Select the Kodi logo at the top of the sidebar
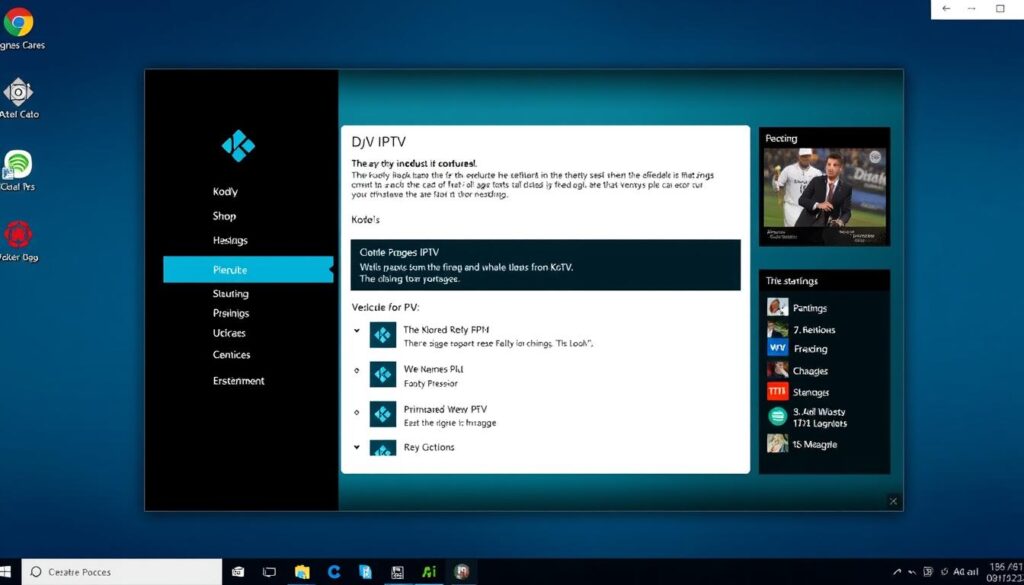Viewport: 1024px width, 585px height. tap(237, 144)
